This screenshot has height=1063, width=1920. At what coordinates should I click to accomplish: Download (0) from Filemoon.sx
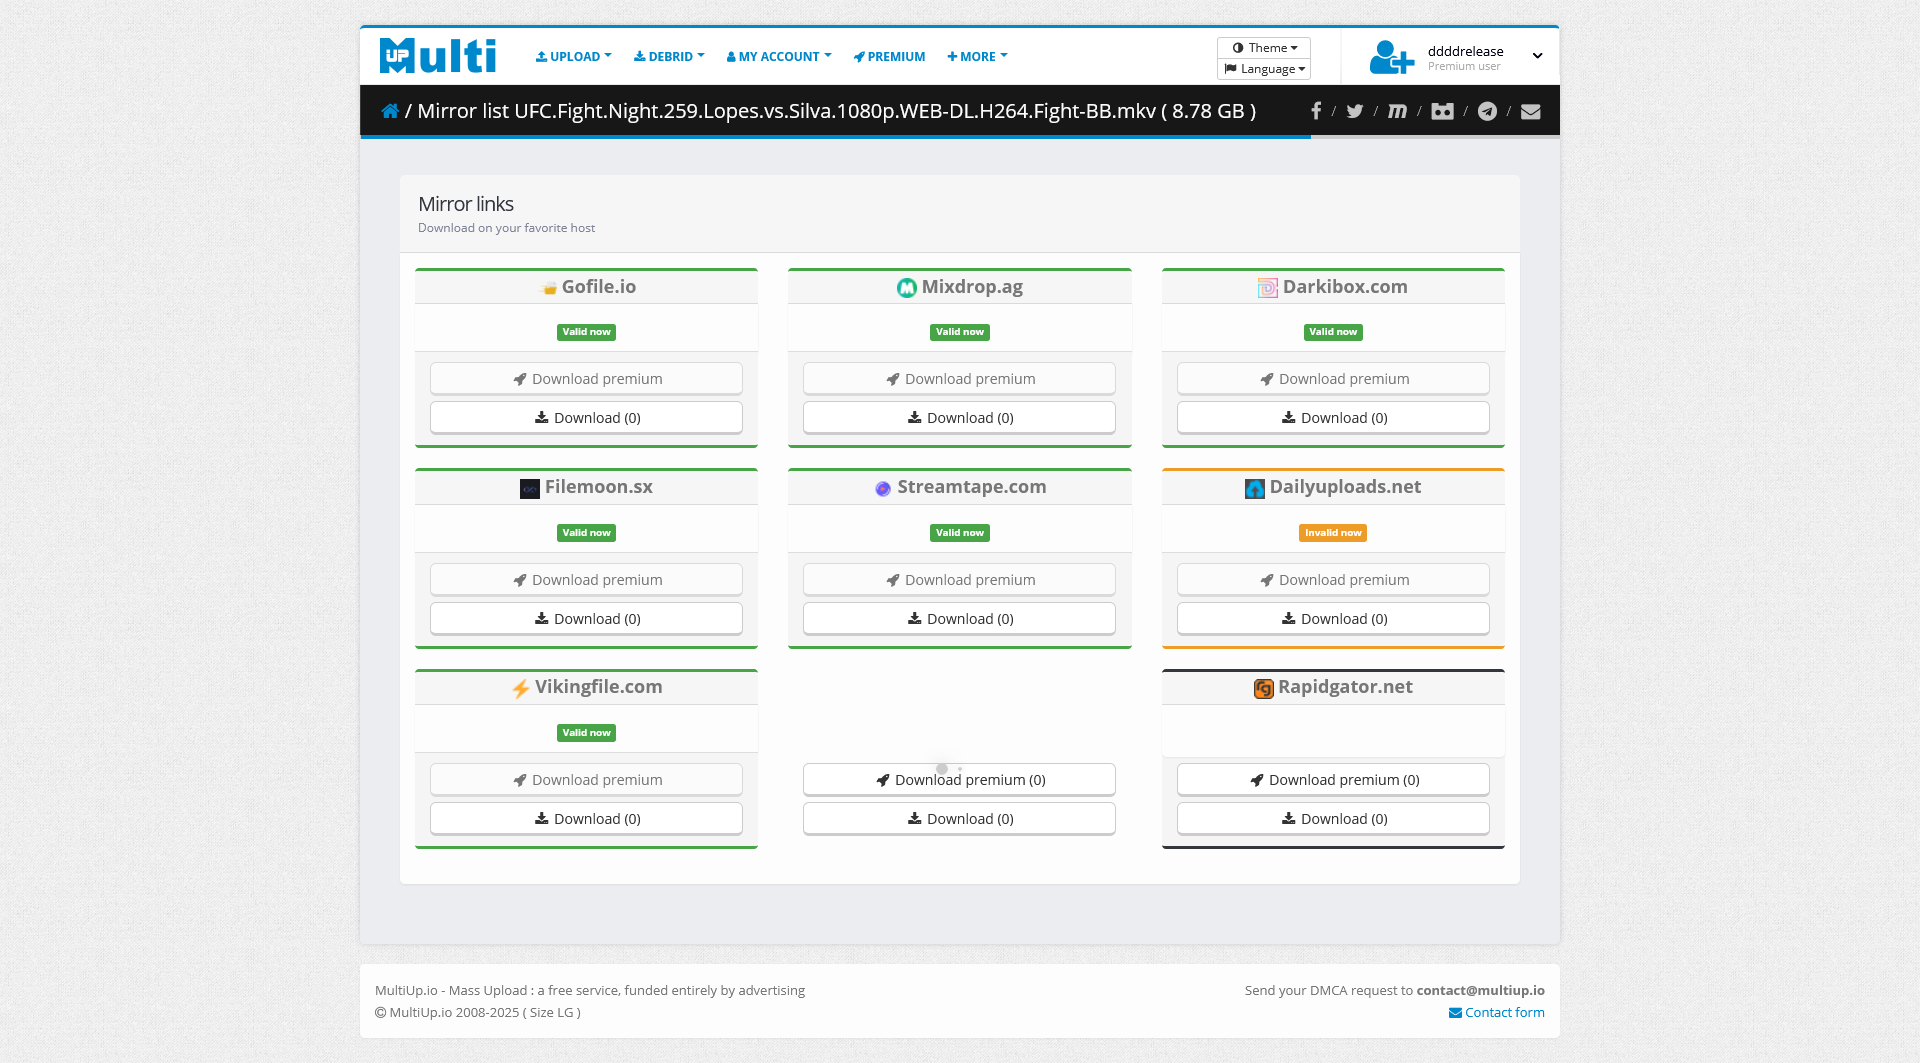586,619
